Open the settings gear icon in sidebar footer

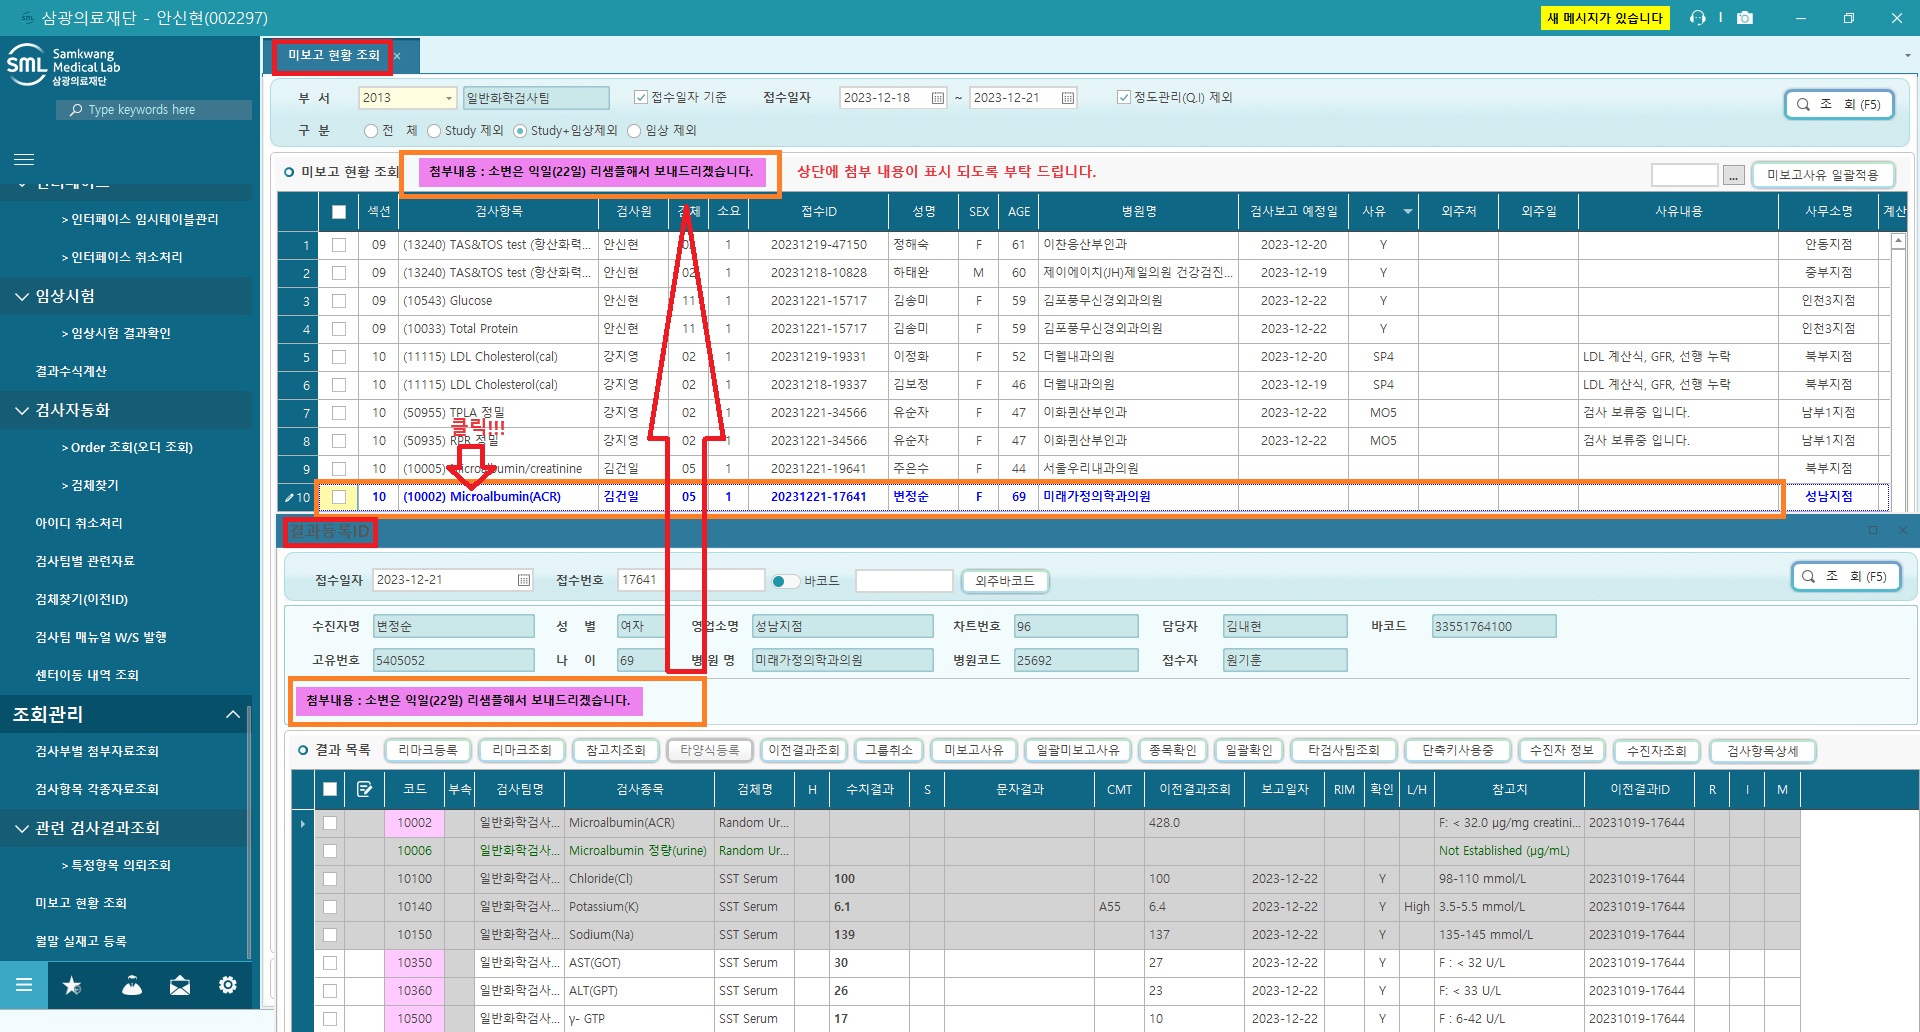(x=228, y=986)
